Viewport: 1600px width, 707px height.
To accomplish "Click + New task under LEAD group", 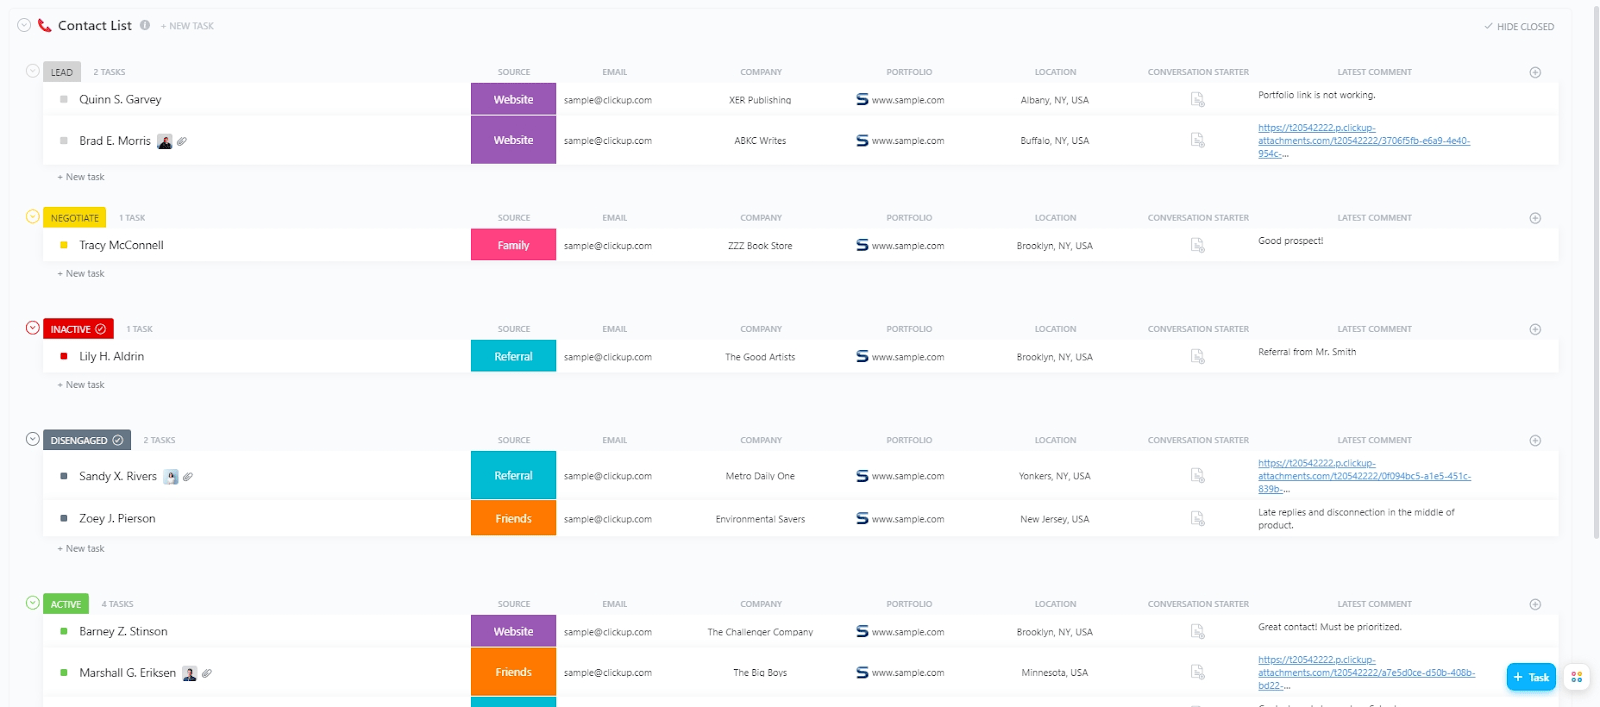I will point(81,177).
